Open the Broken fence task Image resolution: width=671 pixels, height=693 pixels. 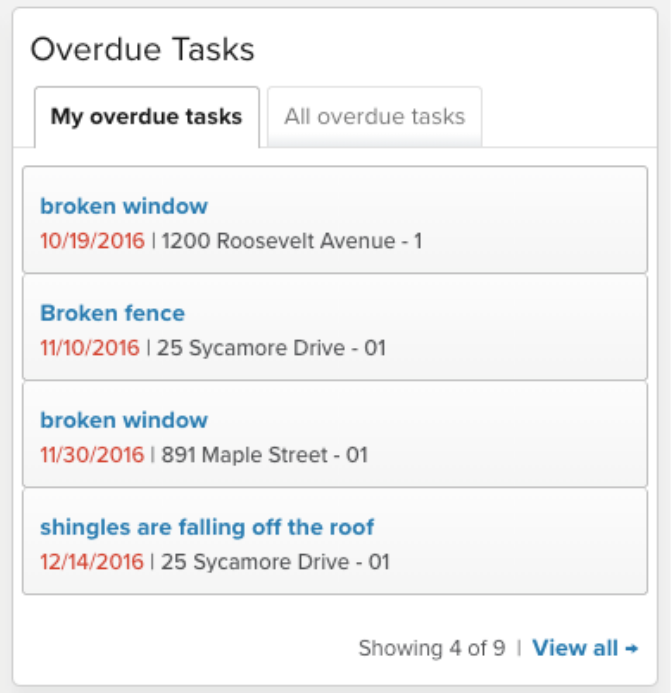pos(112,313)
